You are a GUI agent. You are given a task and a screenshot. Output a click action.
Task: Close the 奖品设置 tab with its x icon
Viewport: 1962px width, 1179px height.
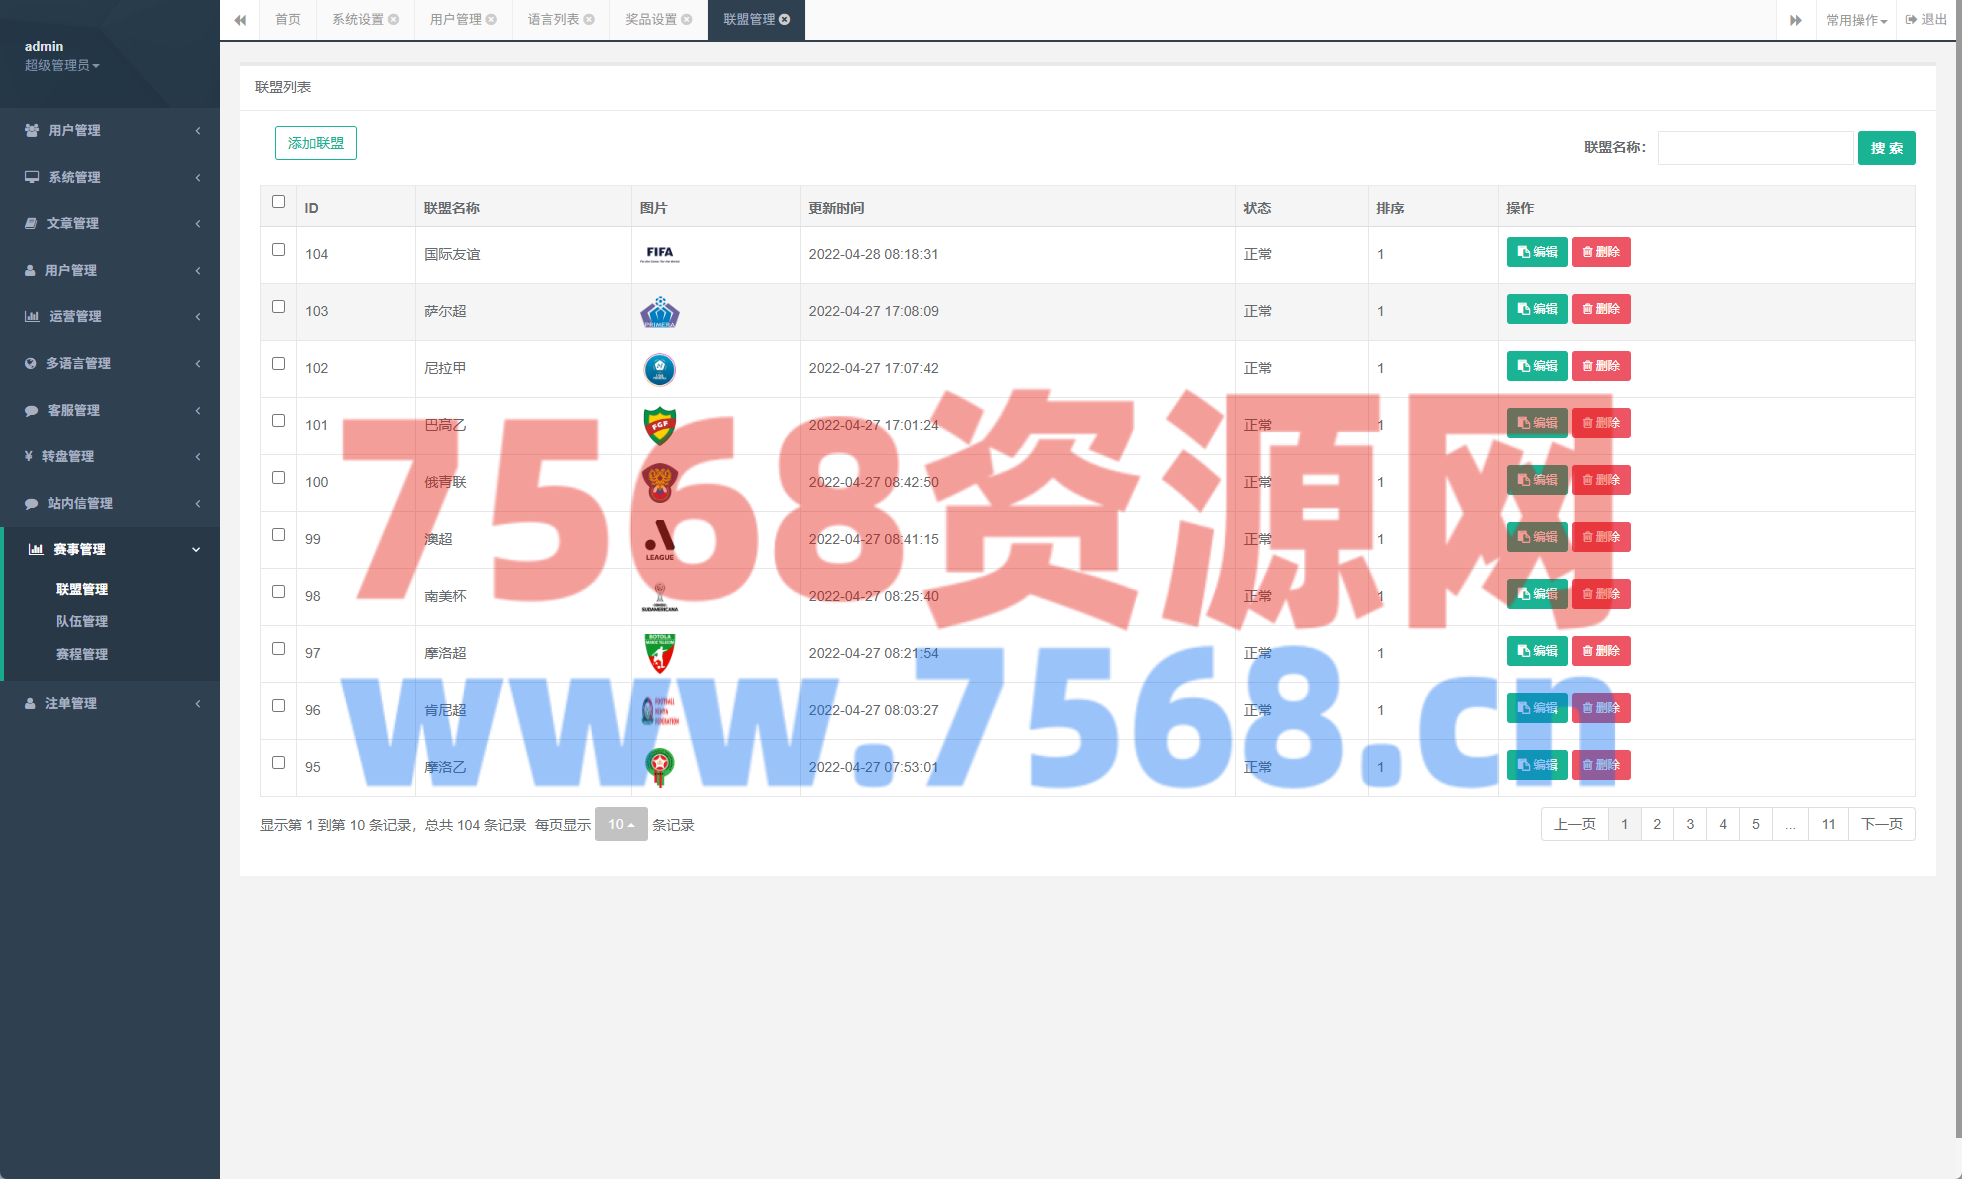(687, 20)
